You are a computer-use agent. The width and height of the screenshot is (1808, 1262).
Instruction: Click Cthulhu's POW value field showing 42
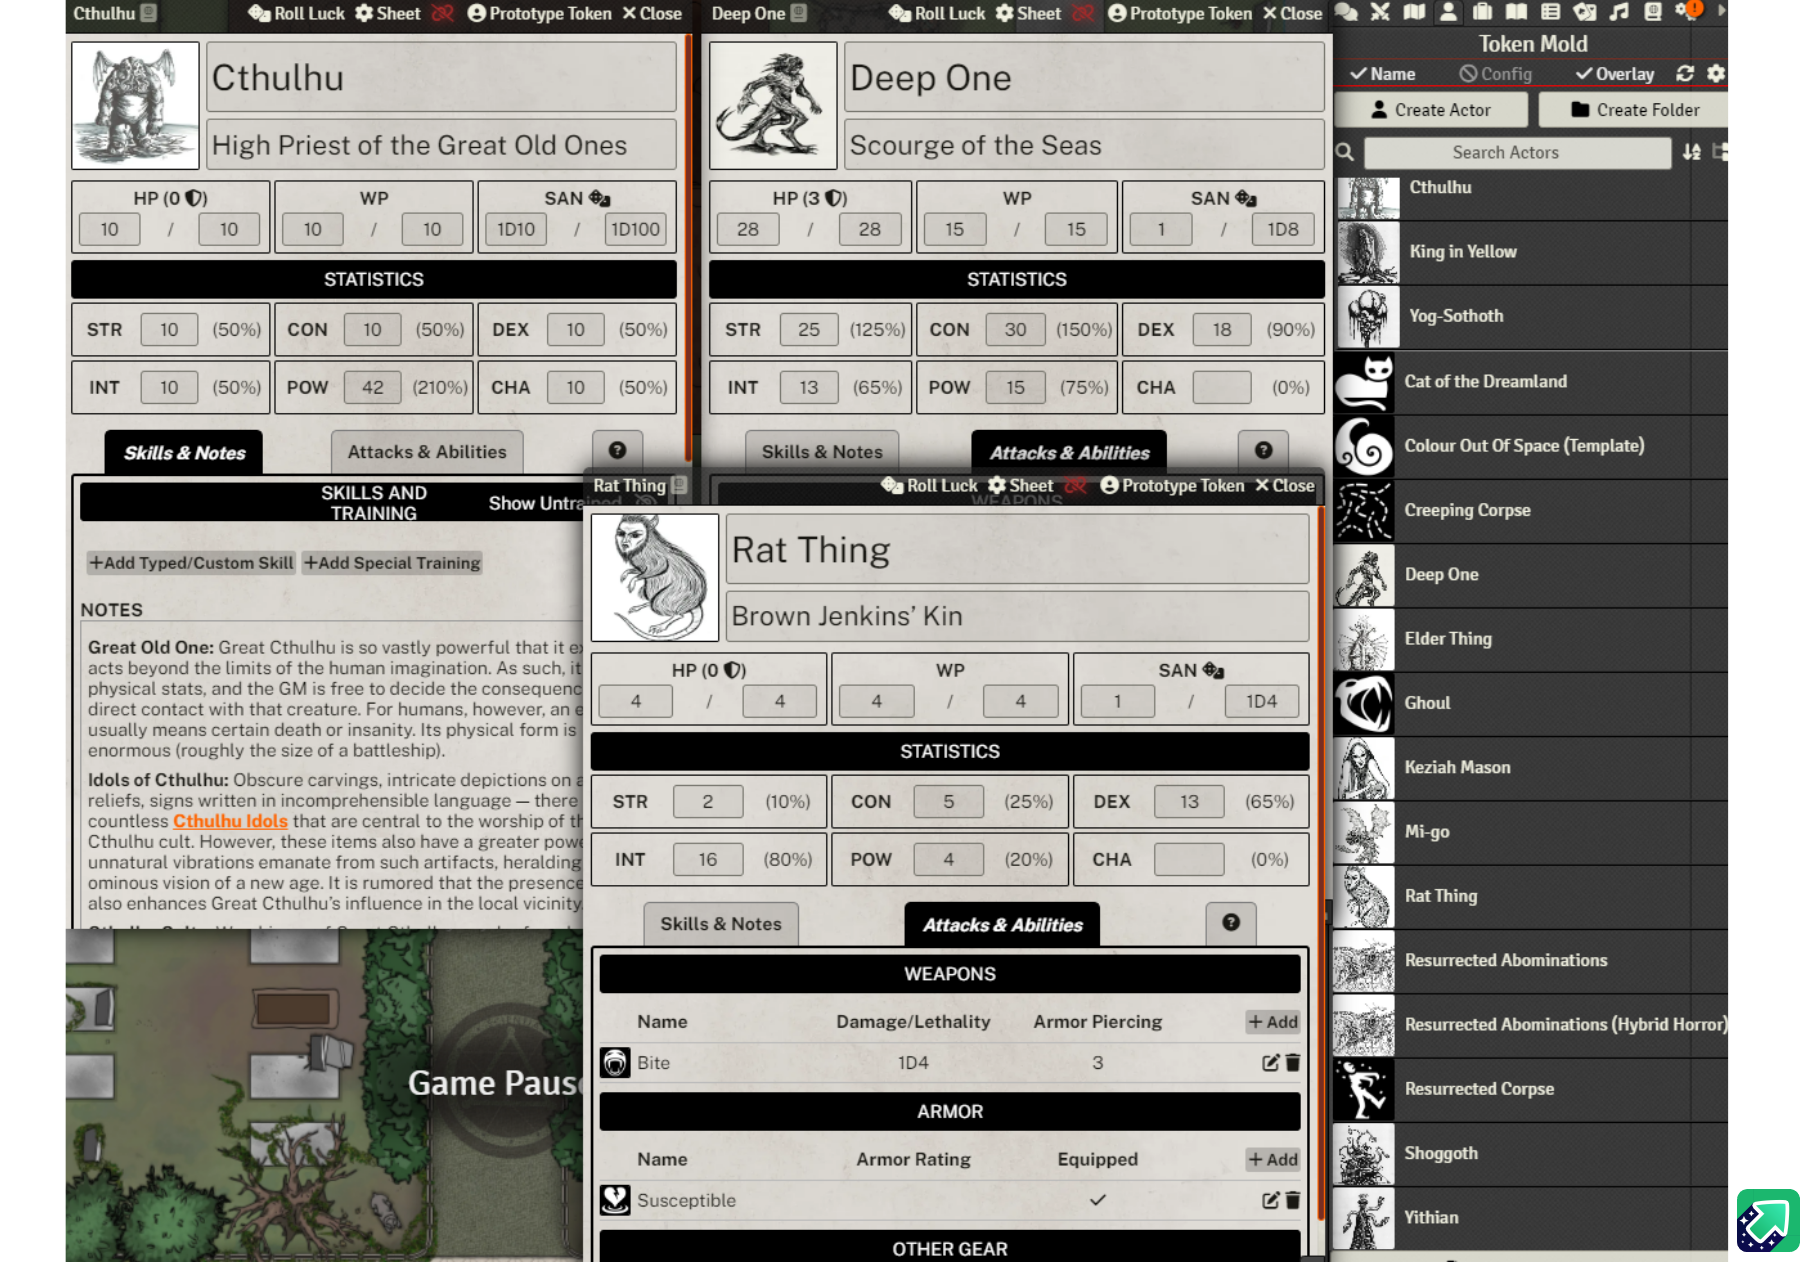[x=372, y=387]
